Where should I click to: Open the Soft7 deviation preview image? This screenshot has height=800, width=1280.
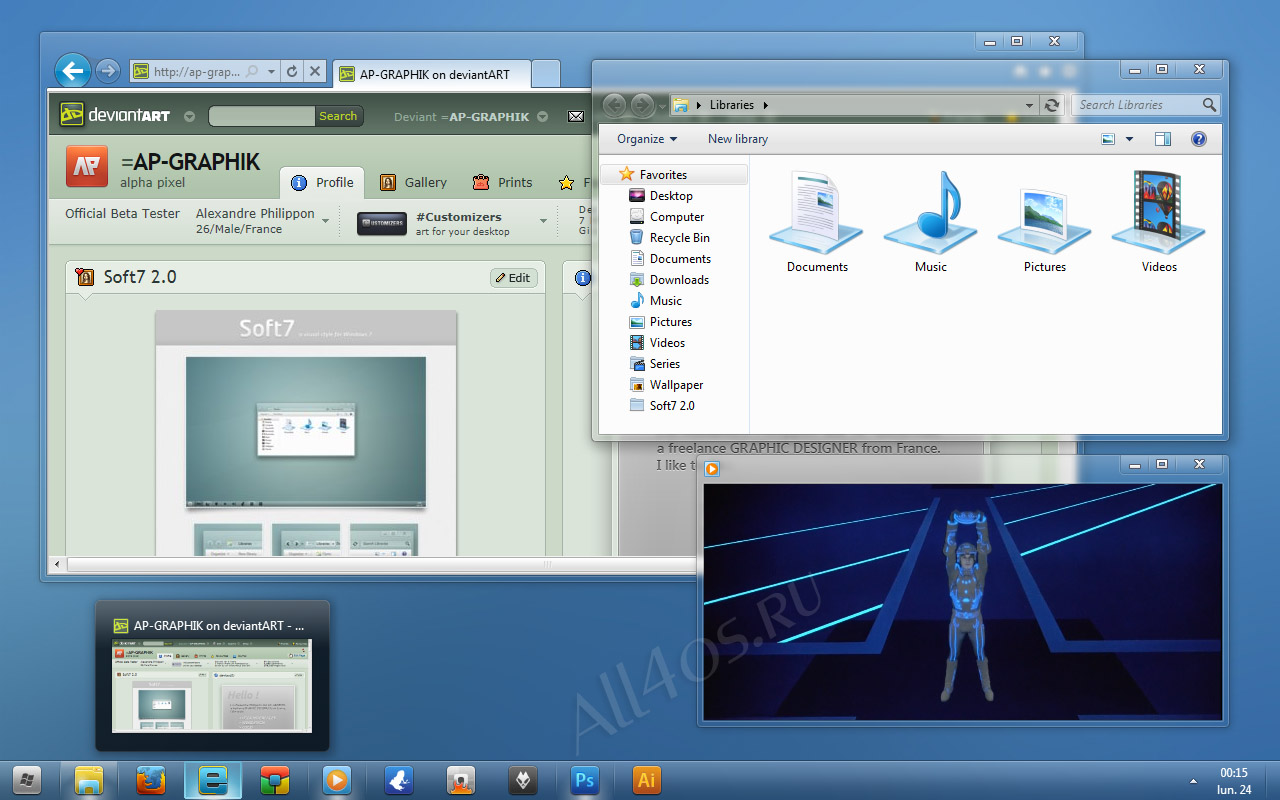[306, 432]
